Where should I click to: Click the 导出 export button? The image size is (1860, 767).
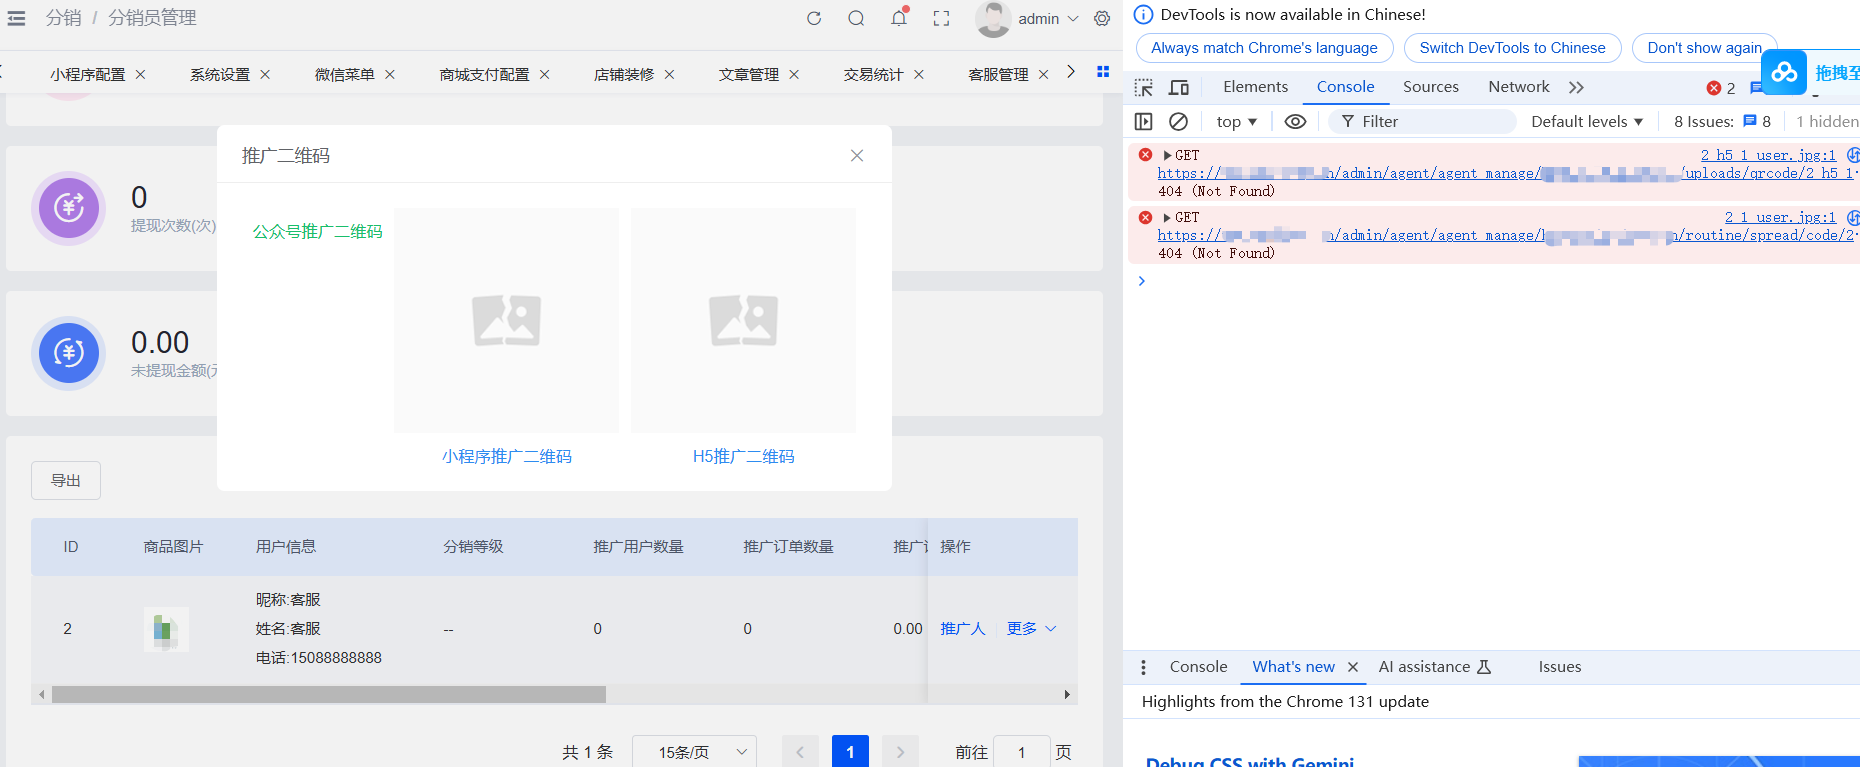pos(66,480)
